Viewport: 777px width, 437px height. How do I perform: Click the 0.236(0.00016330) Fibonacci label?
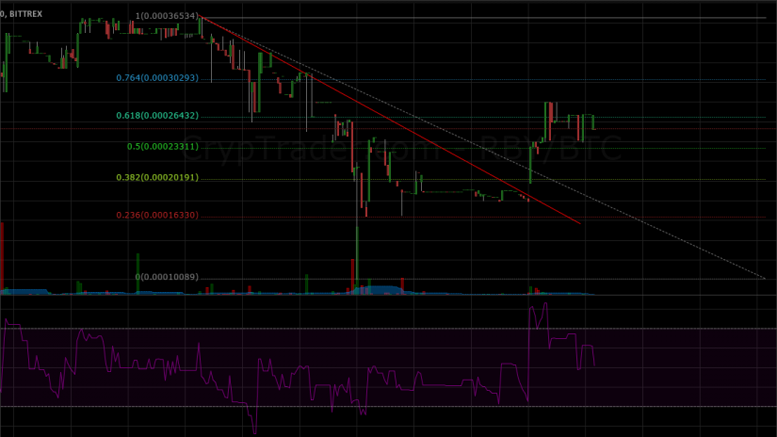pyautogui.click(x=157, y=215)
